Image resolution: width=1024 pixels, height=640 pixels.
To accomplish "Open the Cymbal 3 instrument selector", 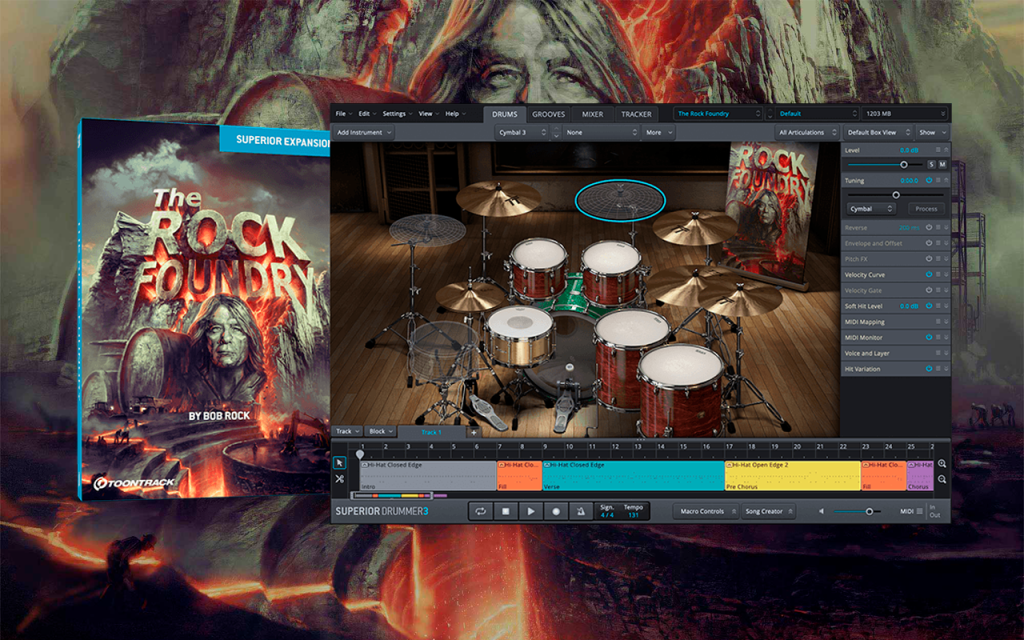I will click(x=522, y=133).
